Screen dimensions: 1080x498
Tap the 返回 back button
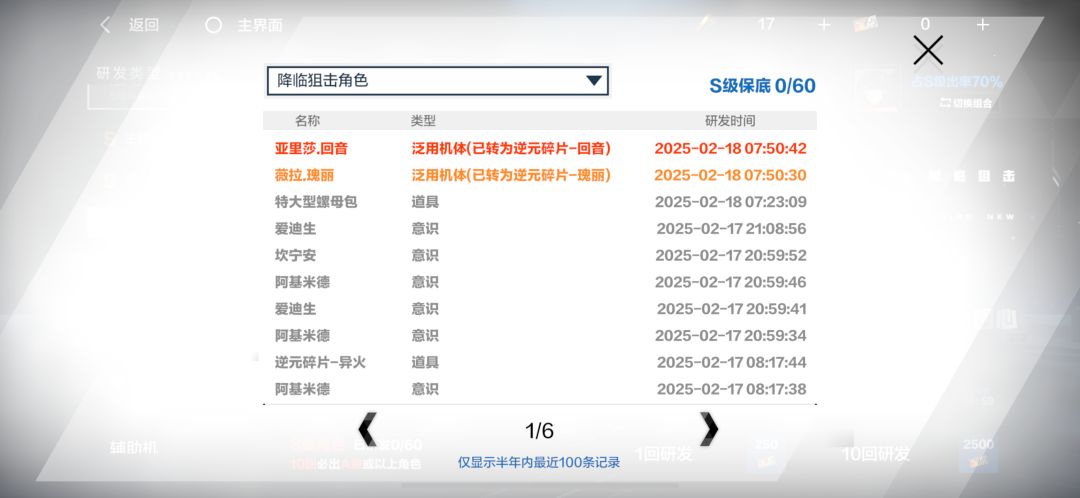coord(129,25)
